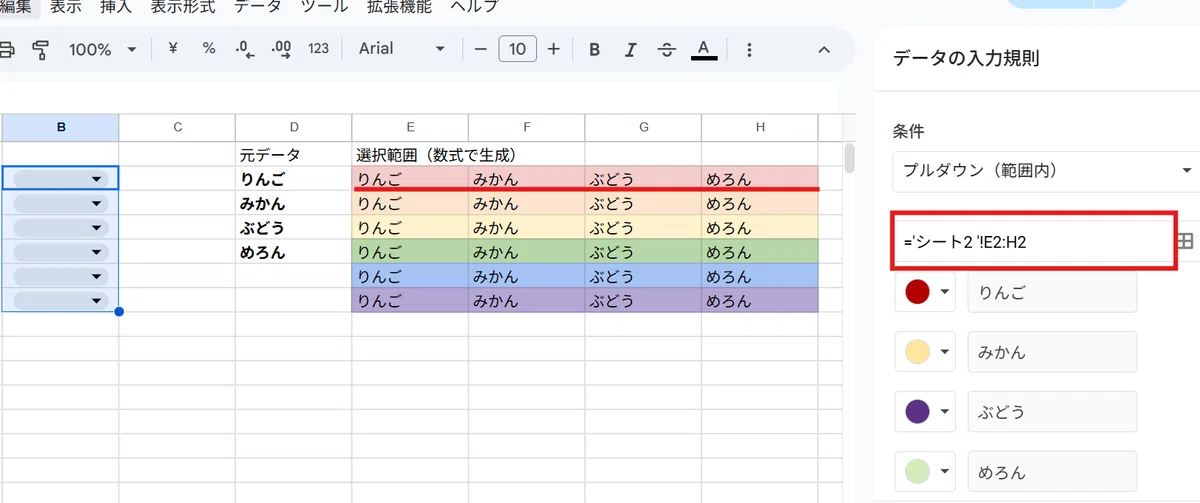The width and height of the screenshot is (1200, 503).
Task: Click みかん cell in the green row
Action: click(526, 252)
